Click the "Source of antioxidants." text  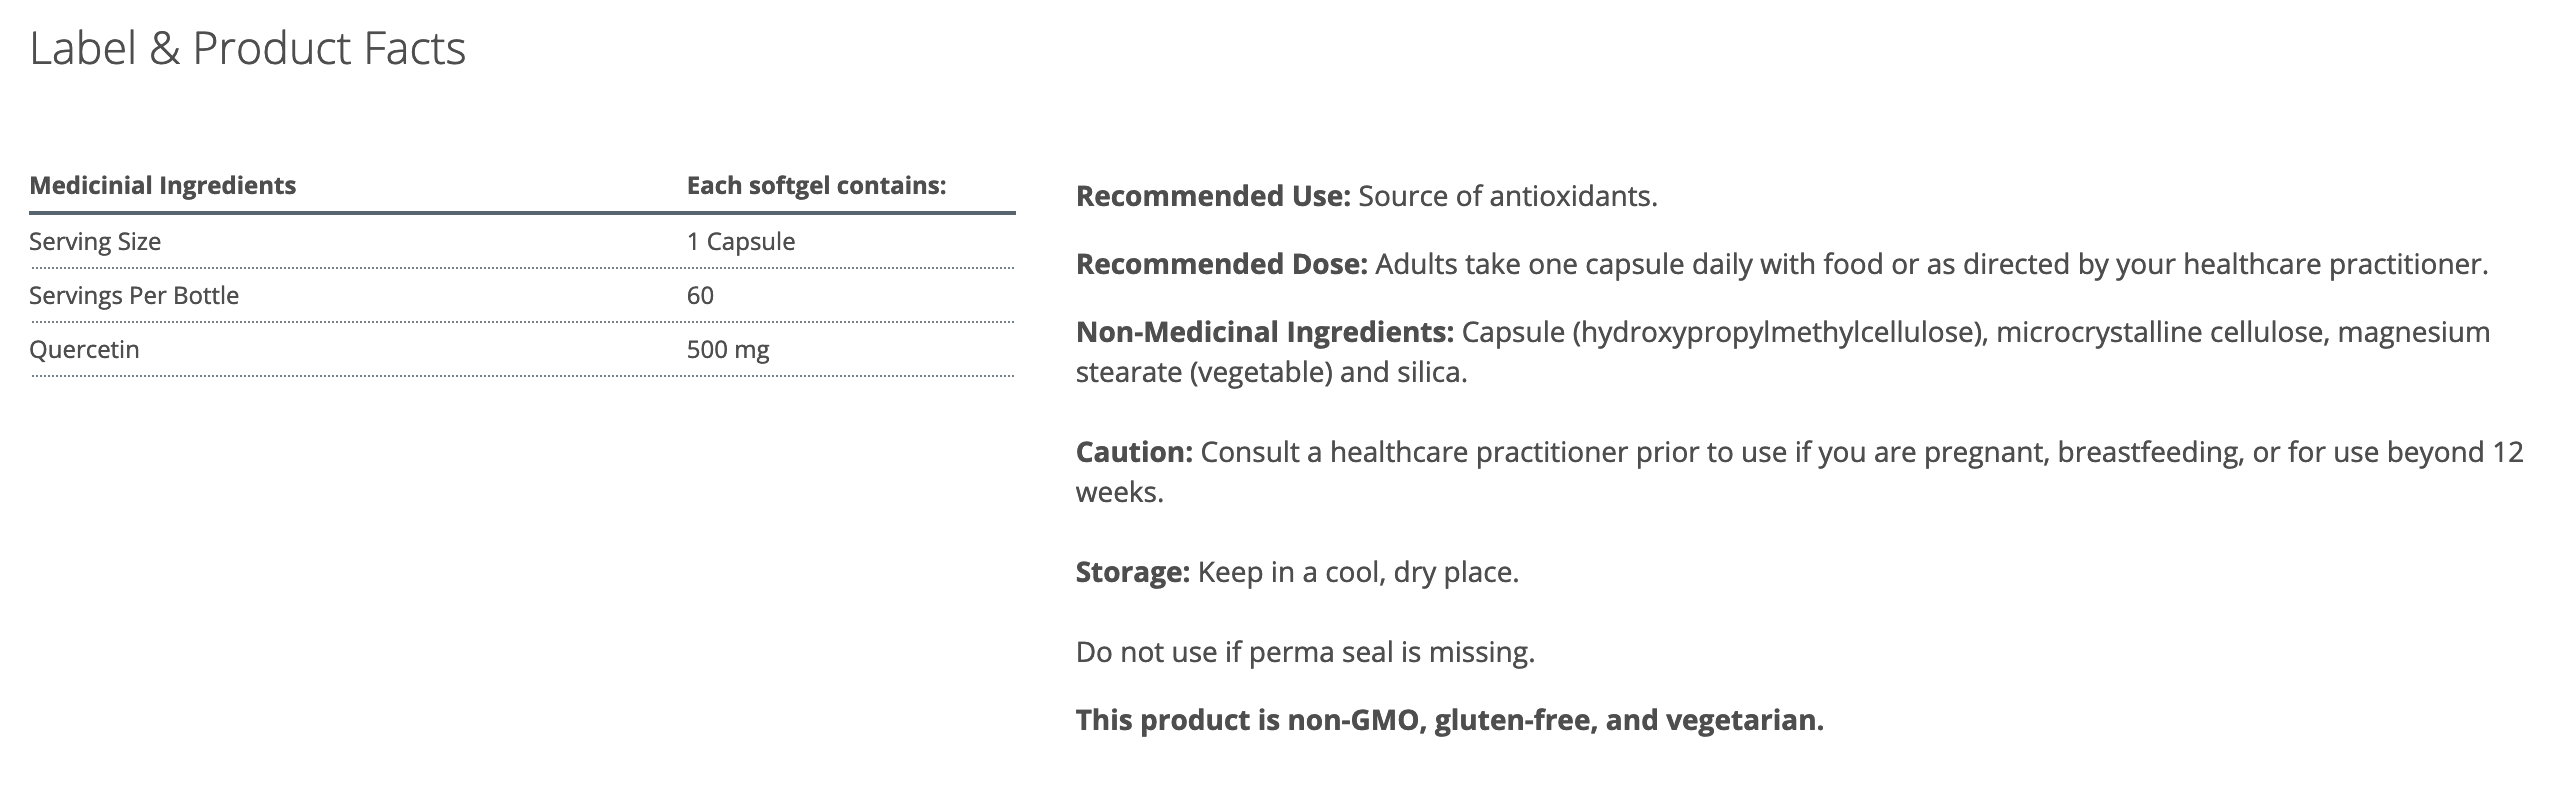pyautogui.click(x=1507, y=196)
